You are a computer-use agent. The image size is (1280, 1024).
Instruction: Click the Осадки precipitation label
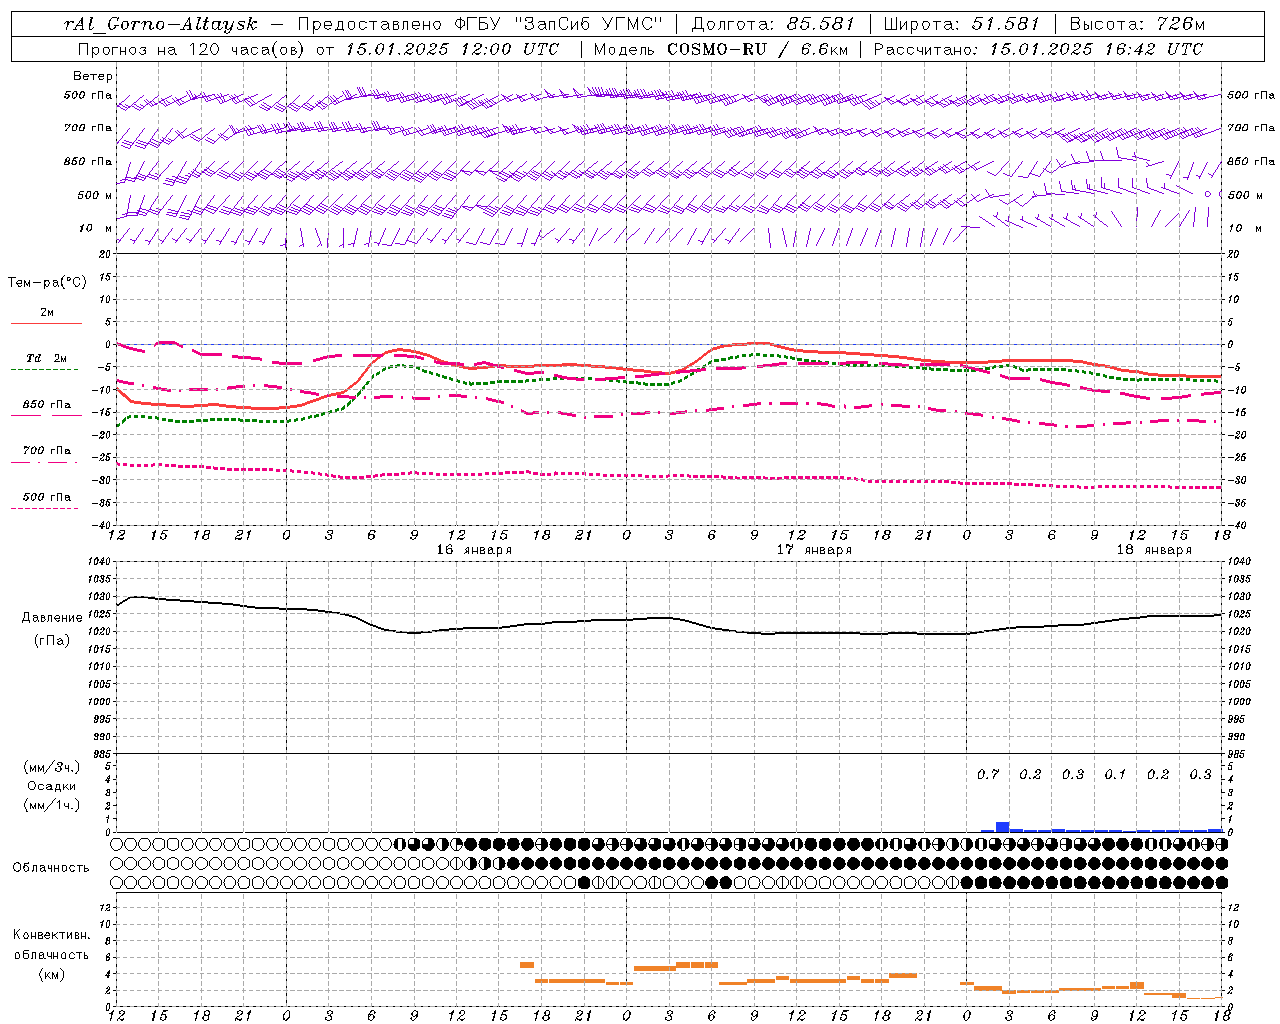click(51, 786)
